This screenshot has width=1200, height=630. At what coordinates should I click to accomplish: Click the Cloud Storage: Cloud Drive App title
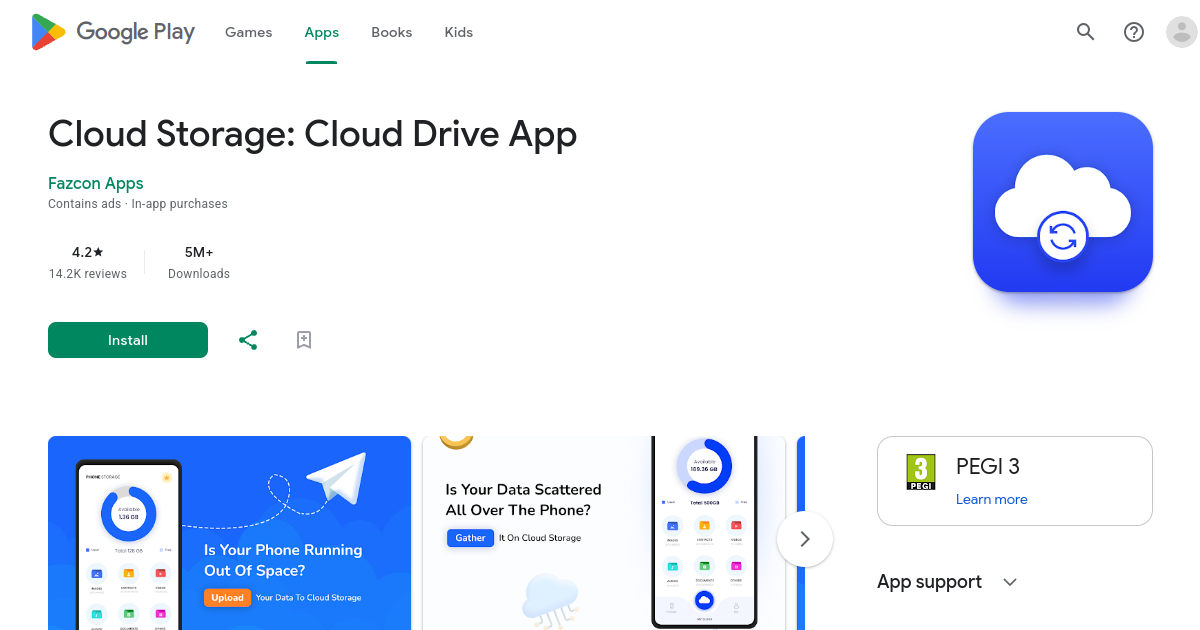click(313, 133)
